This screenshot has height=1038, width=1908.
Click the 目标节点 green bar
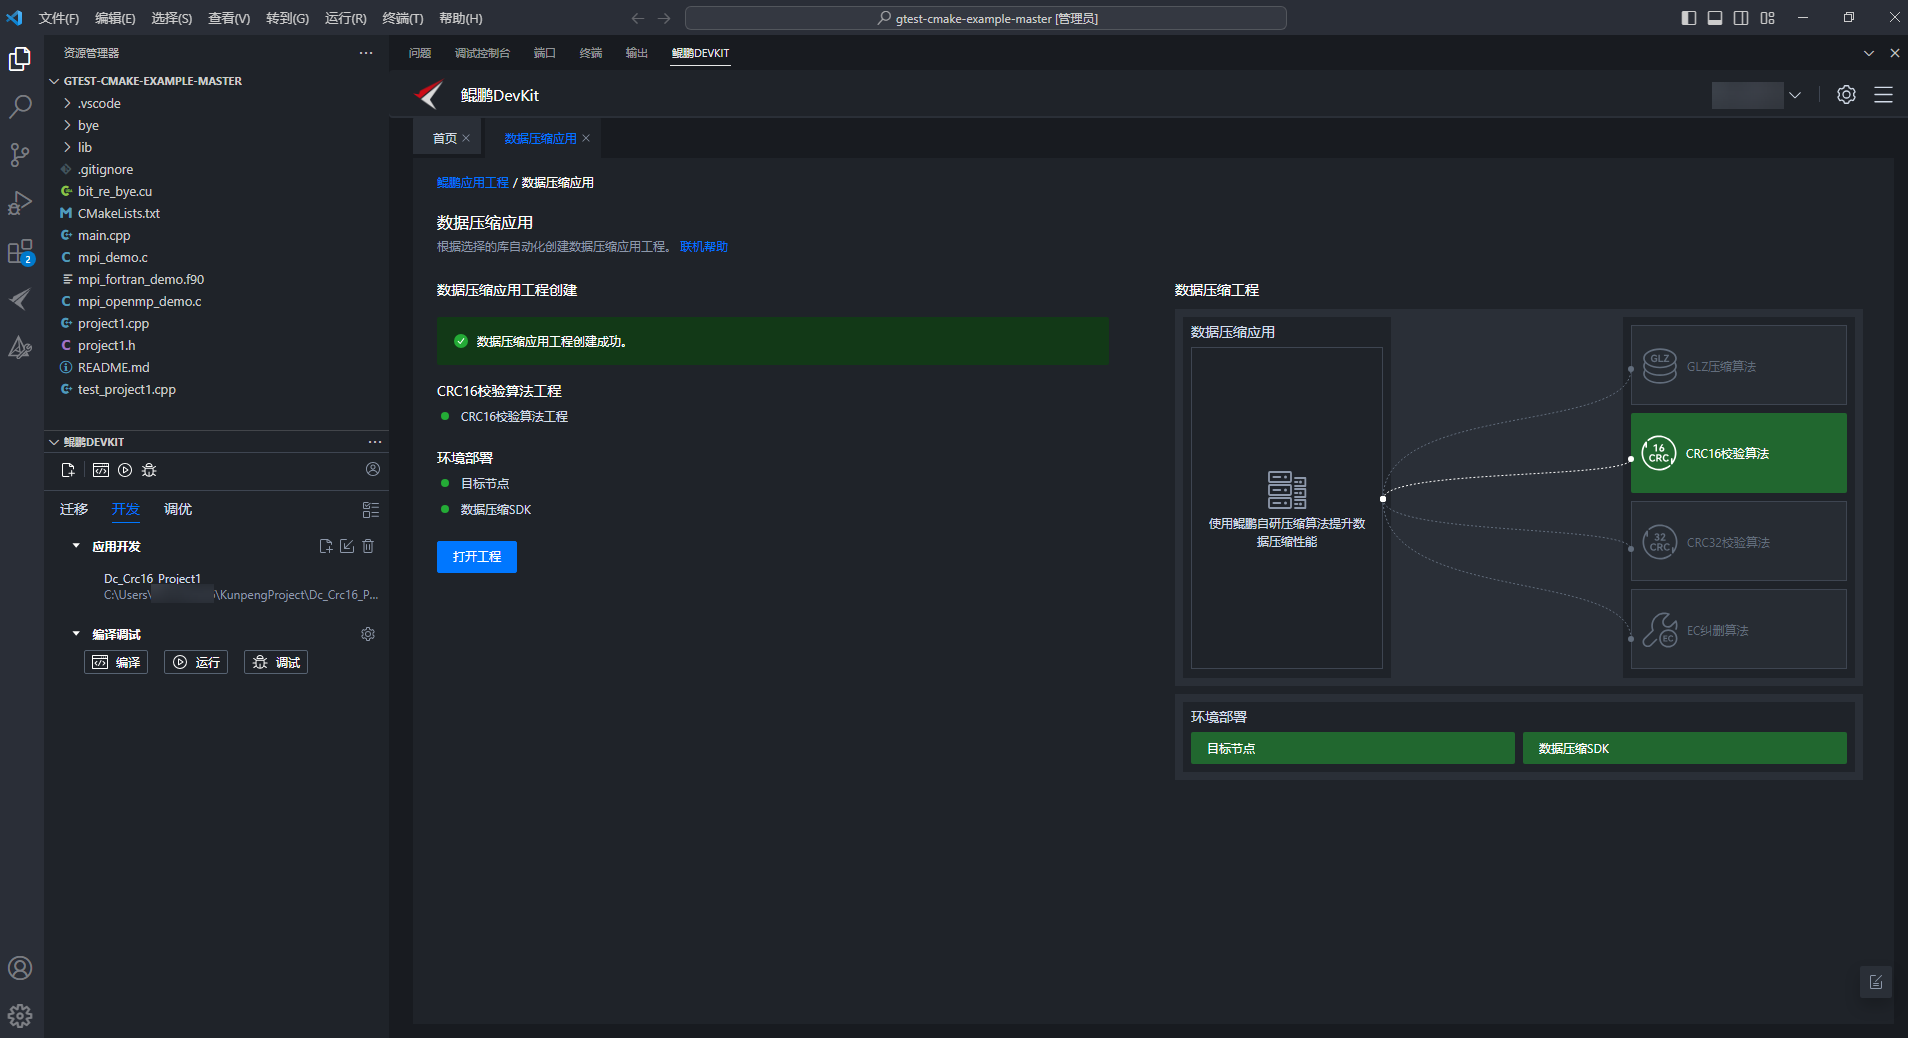point(1352,748)
